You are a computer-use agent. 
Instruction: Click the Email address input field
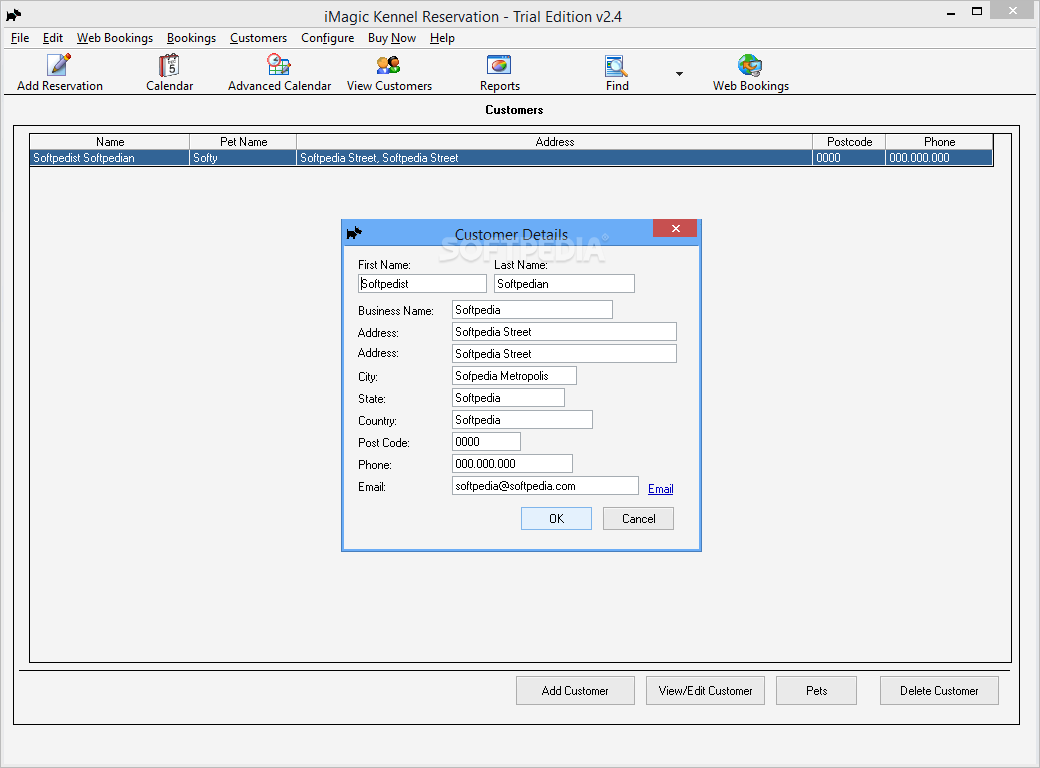tap(546, 485)
